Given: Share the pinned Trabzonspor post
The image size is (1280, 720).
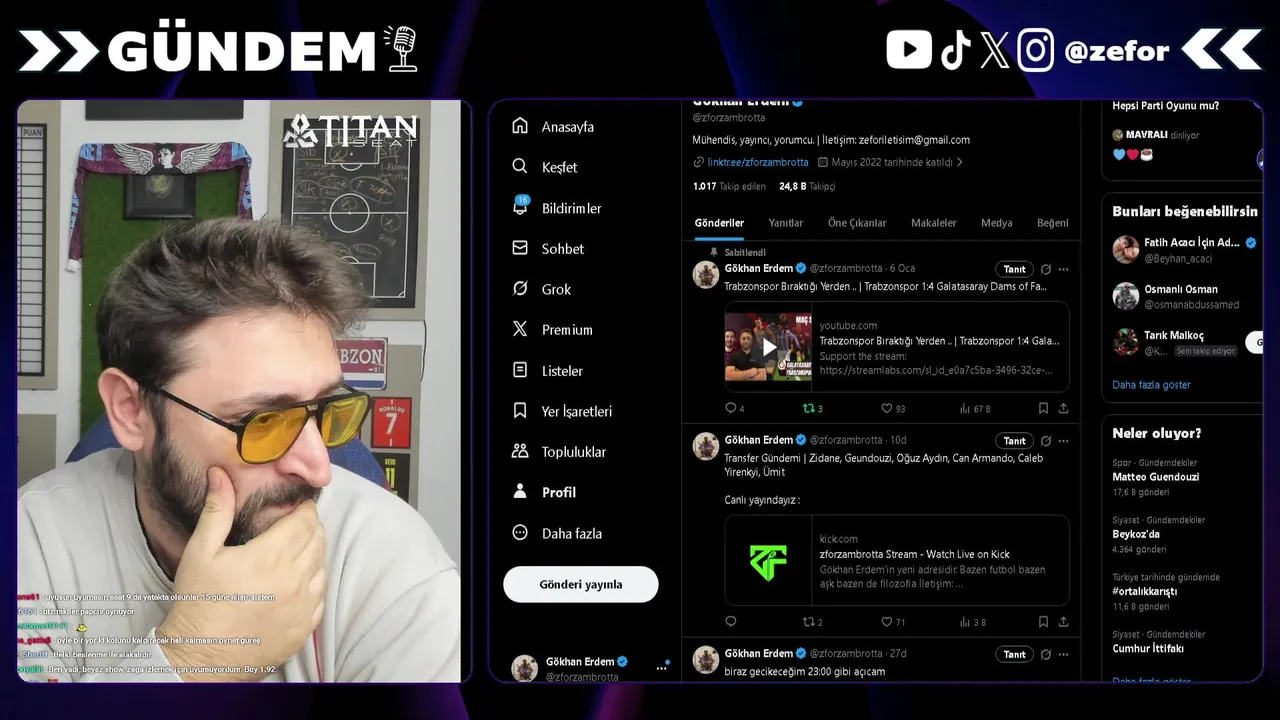Looking at the screenshot, I should coord(1063,408).
